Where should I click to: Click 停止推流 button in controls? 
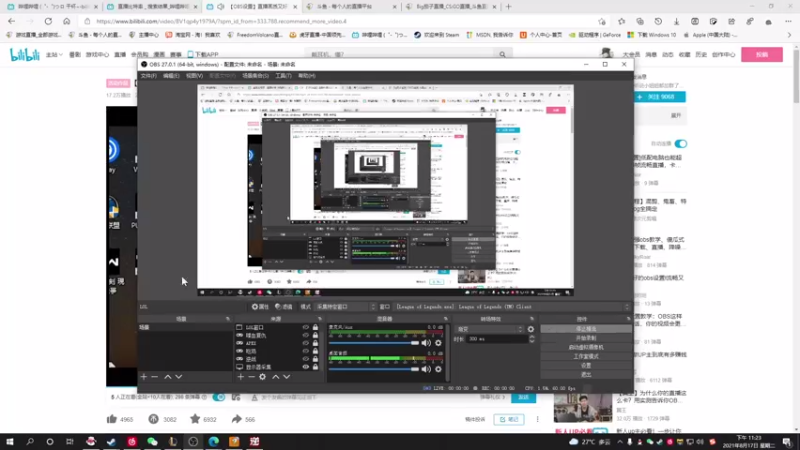(x=586, y=329)
